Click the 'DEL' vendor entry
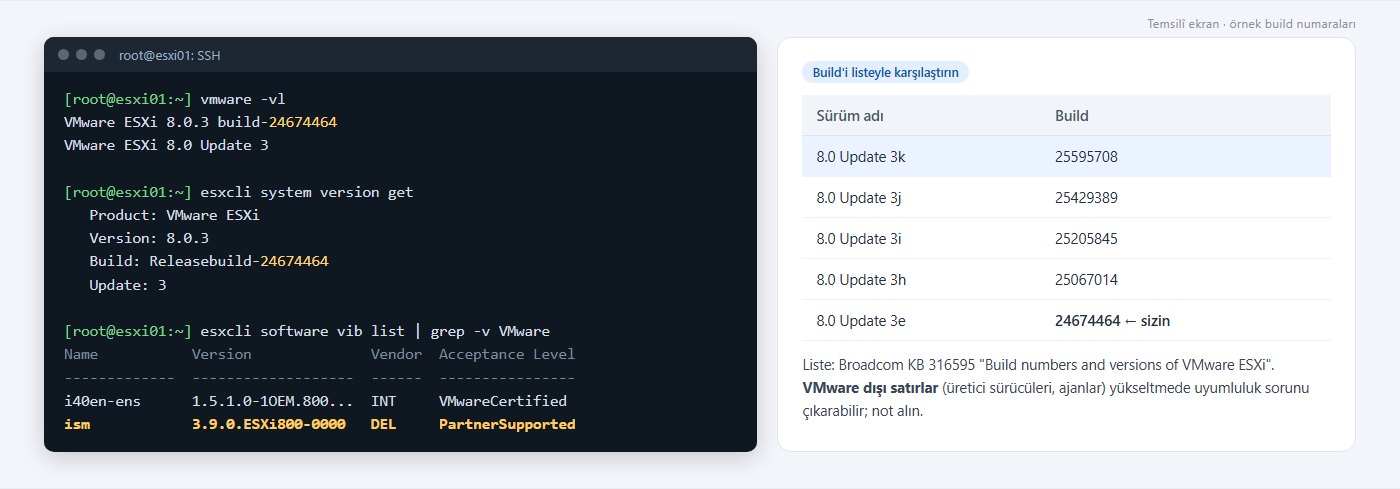The height and width of the screenshot is (489, 1400). (x=384, y=424)
